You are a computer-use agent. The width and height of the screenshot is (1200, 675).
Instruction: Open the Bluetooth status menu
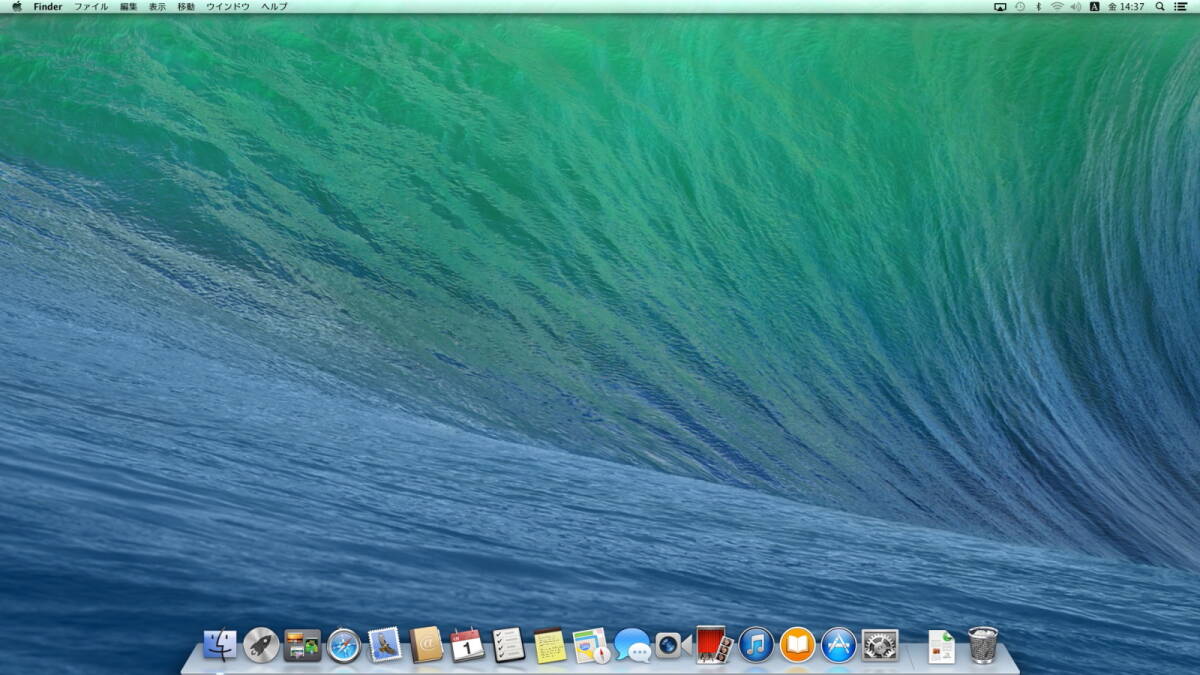[1038, 6]
